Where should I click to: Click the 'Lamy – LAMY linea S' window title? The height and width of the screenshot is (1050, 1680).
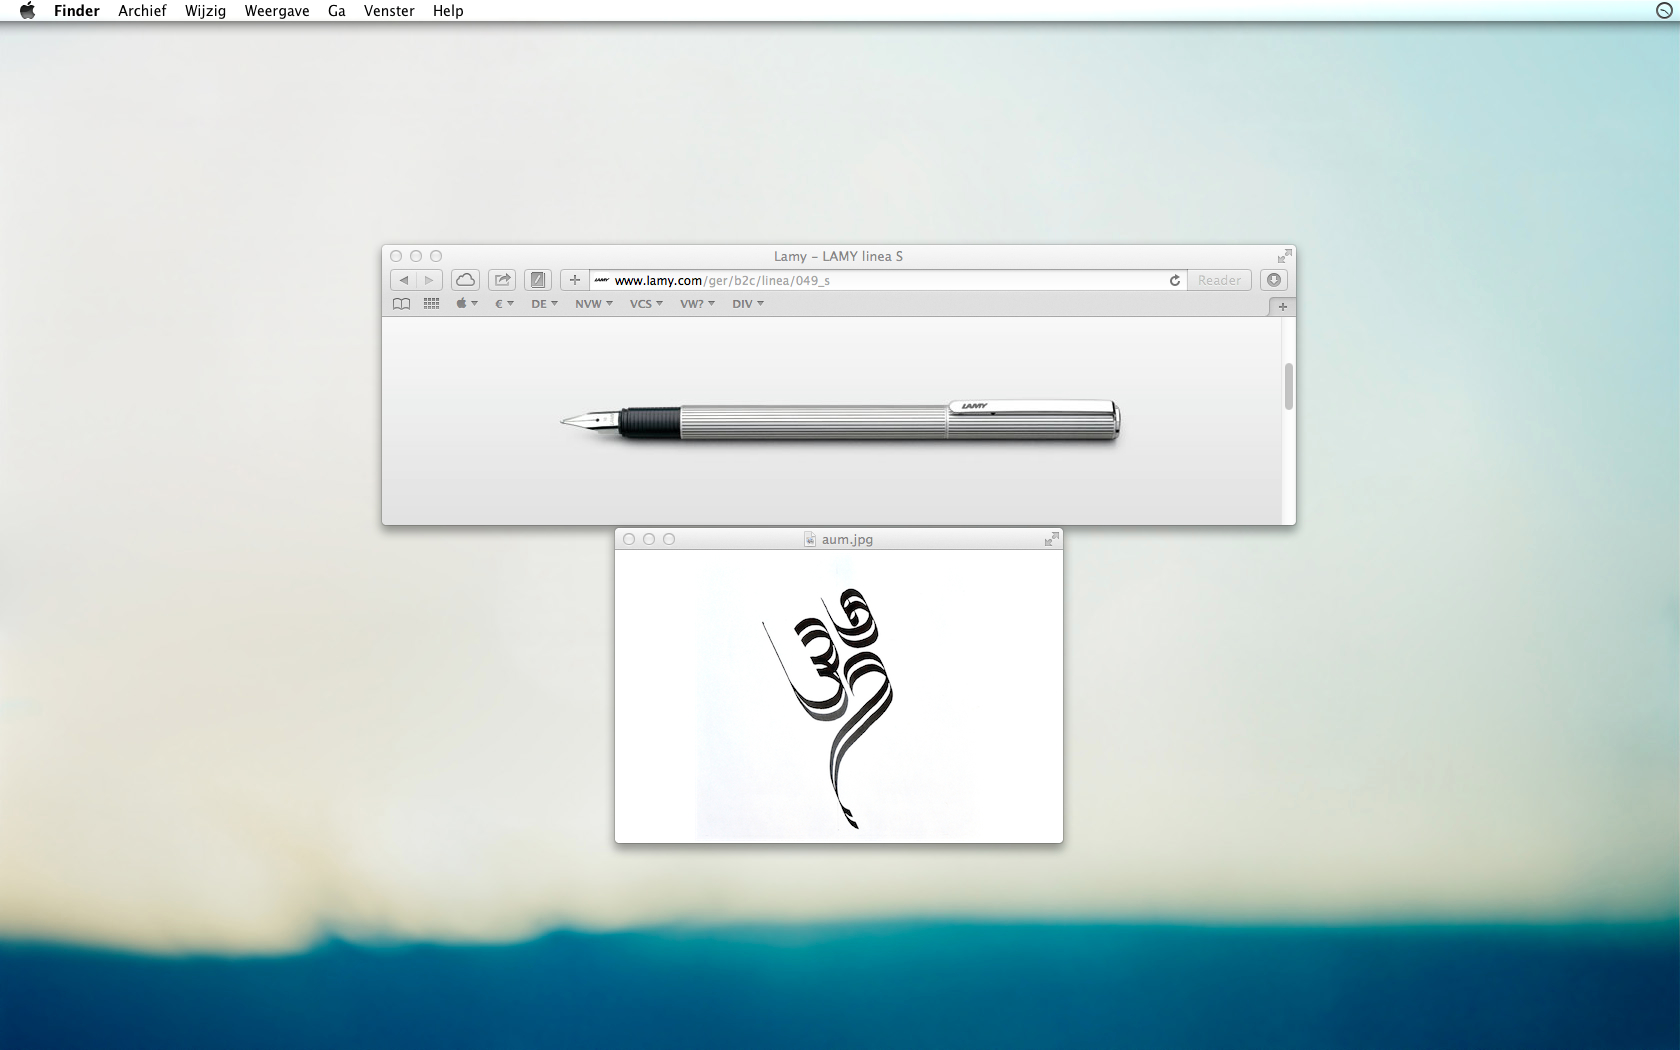[838, 256]
